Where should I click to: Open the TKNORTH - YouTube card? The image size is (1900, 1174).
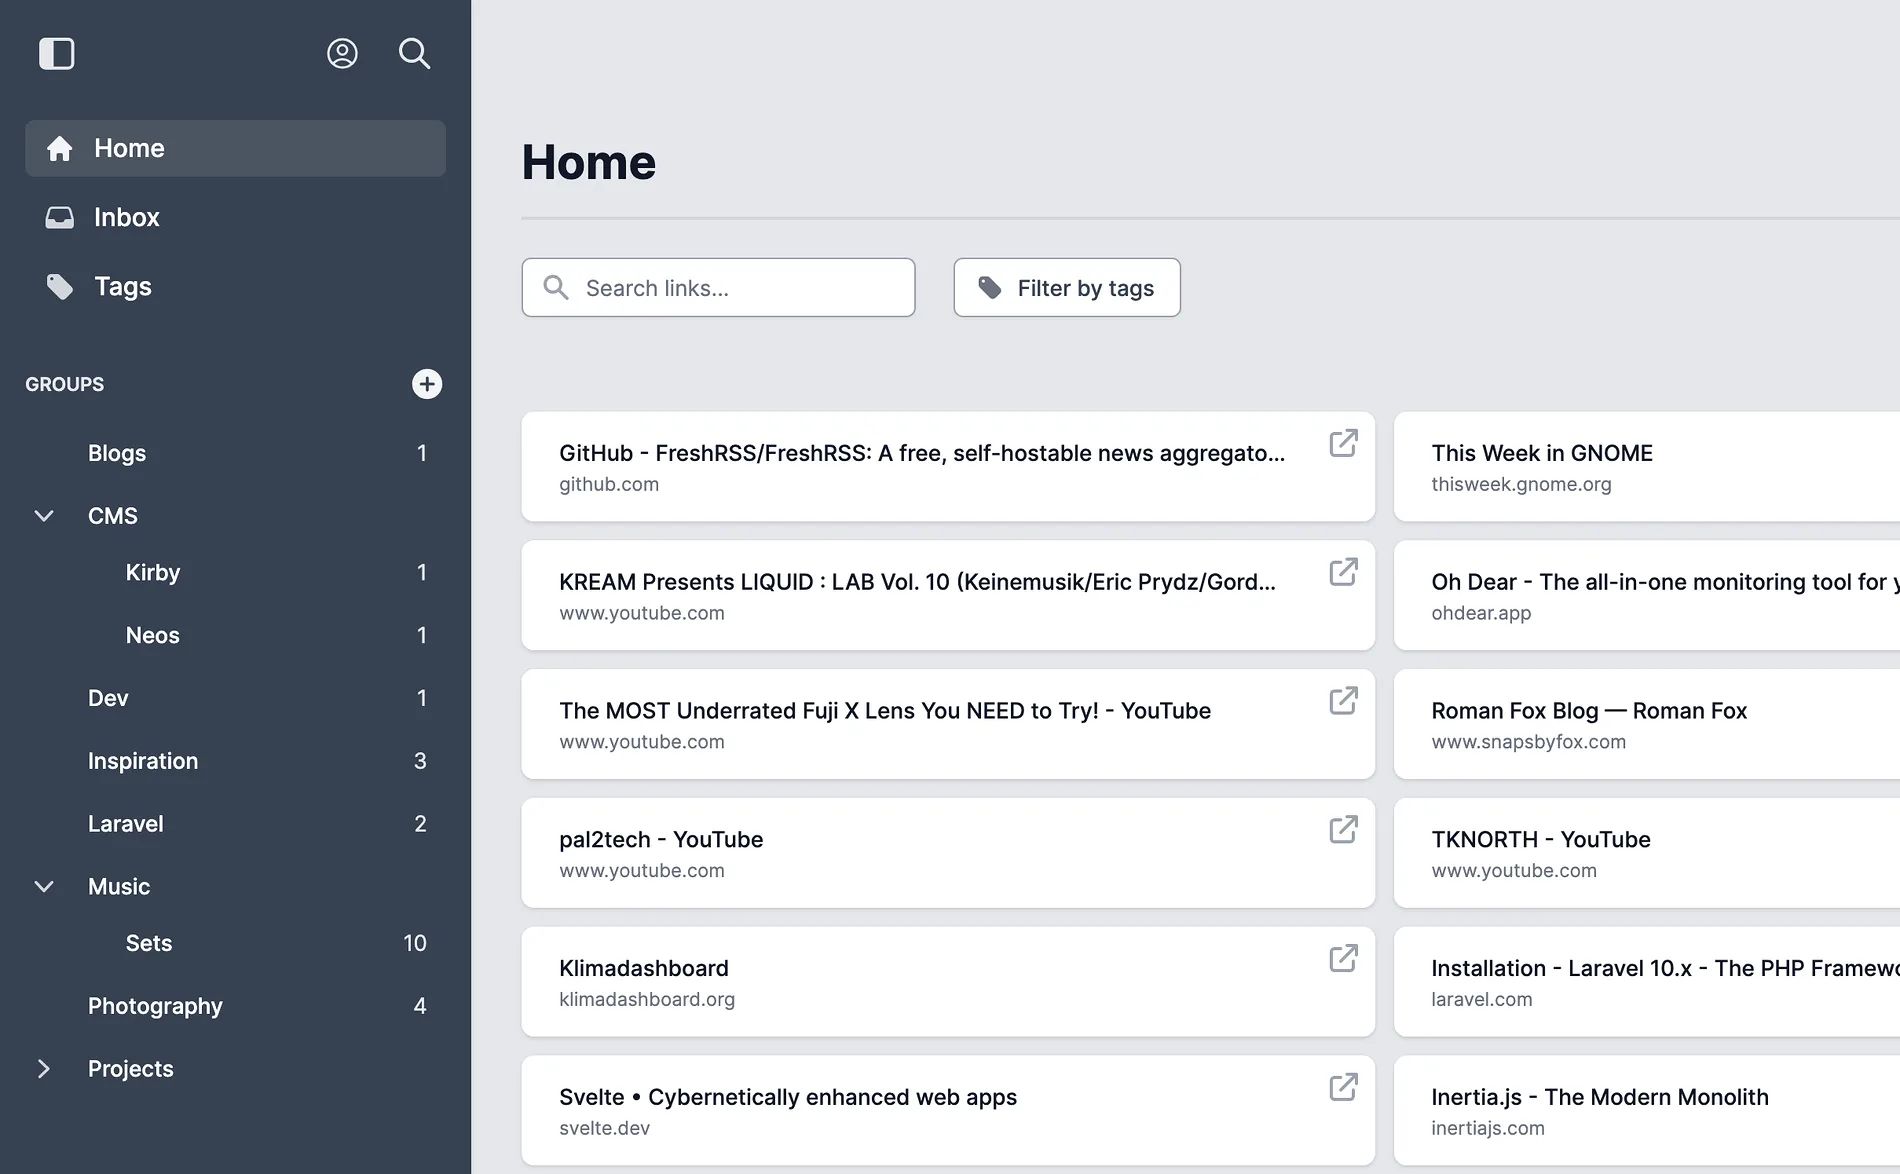click(1647, 853)
